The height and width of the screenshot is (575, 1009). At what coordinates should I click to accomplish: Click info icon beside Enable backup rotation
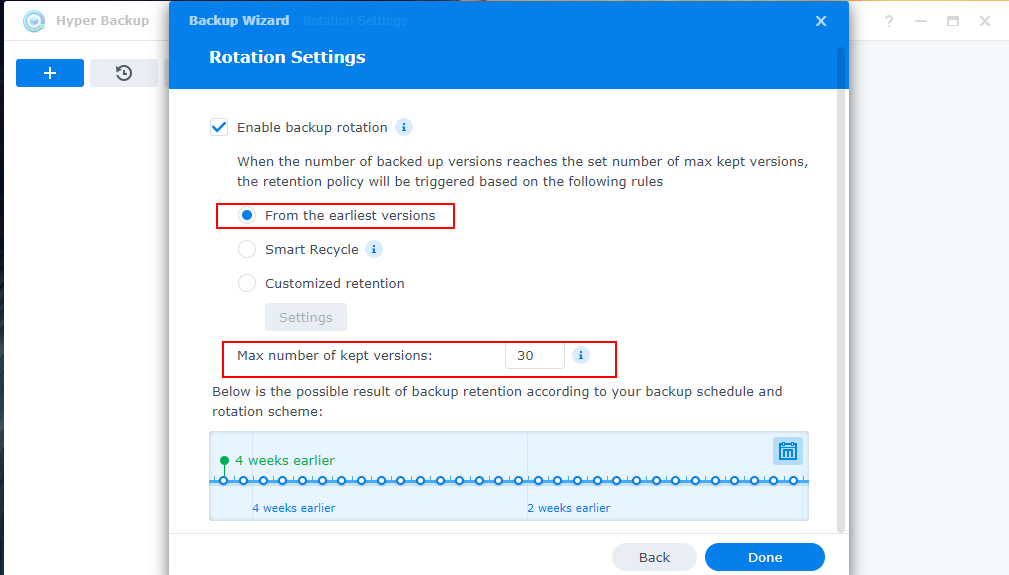(404, 127)
